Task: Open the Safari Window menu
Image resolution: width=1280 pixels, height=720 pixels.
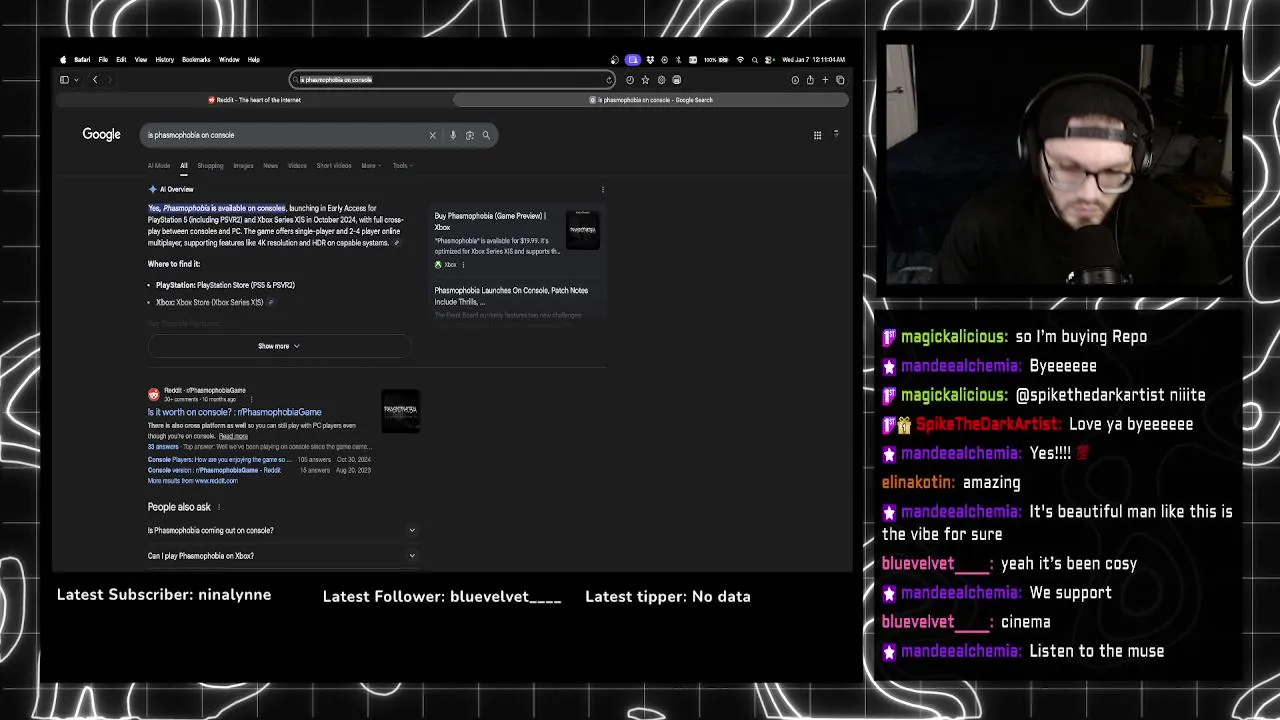Action: [229, 60]
